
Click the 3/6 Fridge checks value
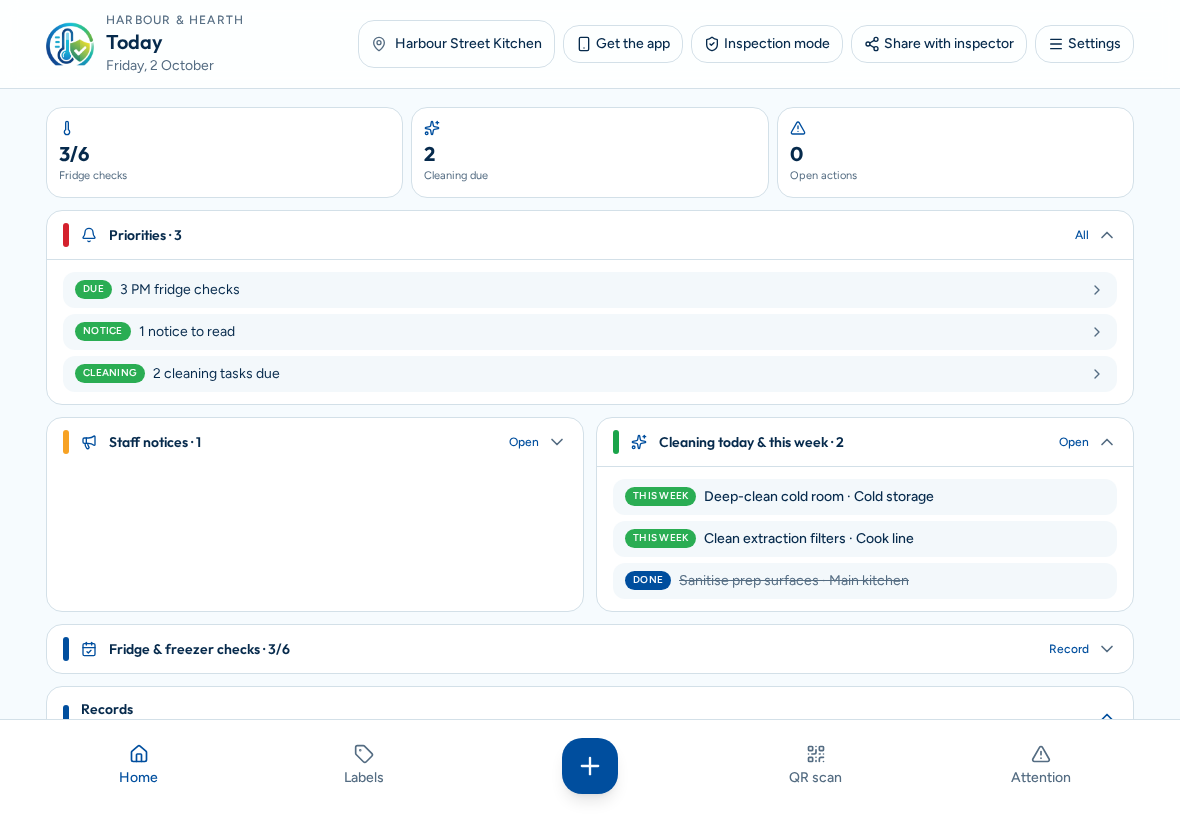pyautogui.click(x=75, y=154)
